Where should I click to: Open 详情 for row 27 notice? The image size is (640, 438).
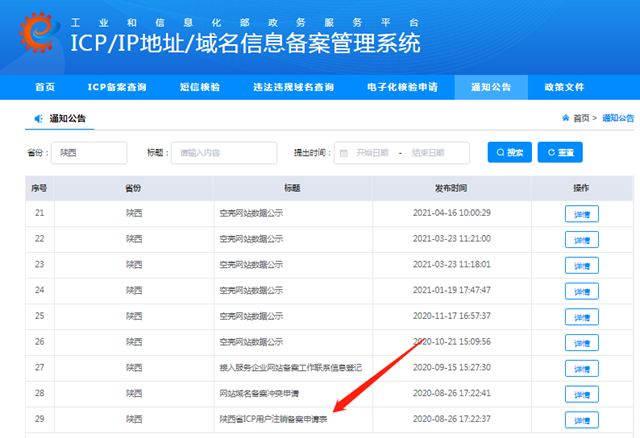click(x=581, y=368)
